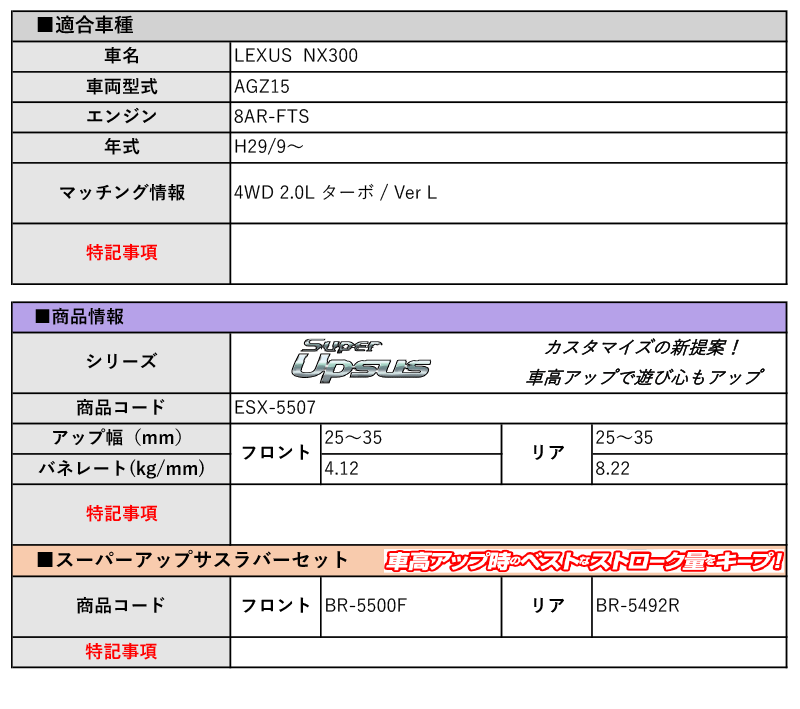Click the BR-5492R rear code
Viewport: 800px width, 709px height.
[x=637, y=605]
